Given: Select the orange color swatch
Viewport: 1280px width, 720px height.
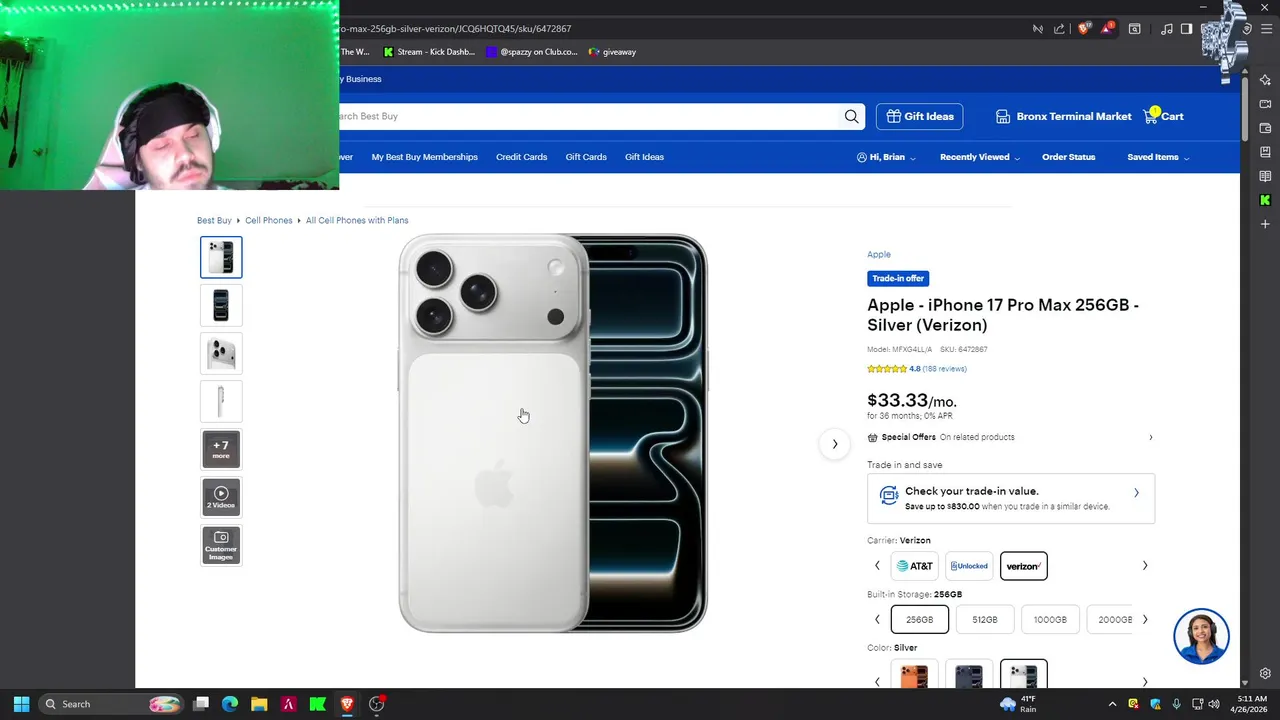Looking at the screenshot, I should point(915,673).
